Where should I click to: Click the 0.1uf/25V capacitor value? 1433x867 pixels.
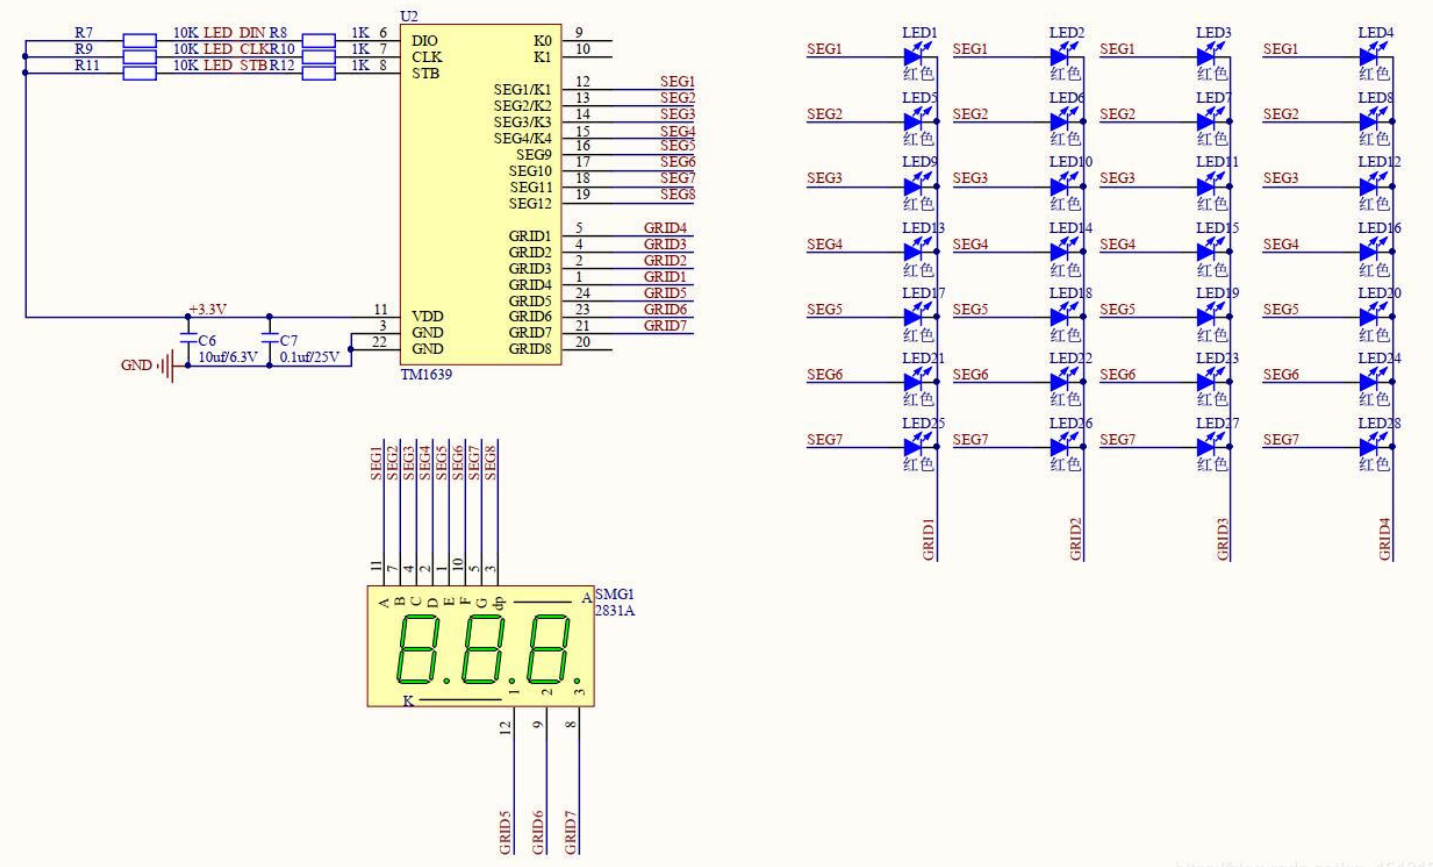309,357
